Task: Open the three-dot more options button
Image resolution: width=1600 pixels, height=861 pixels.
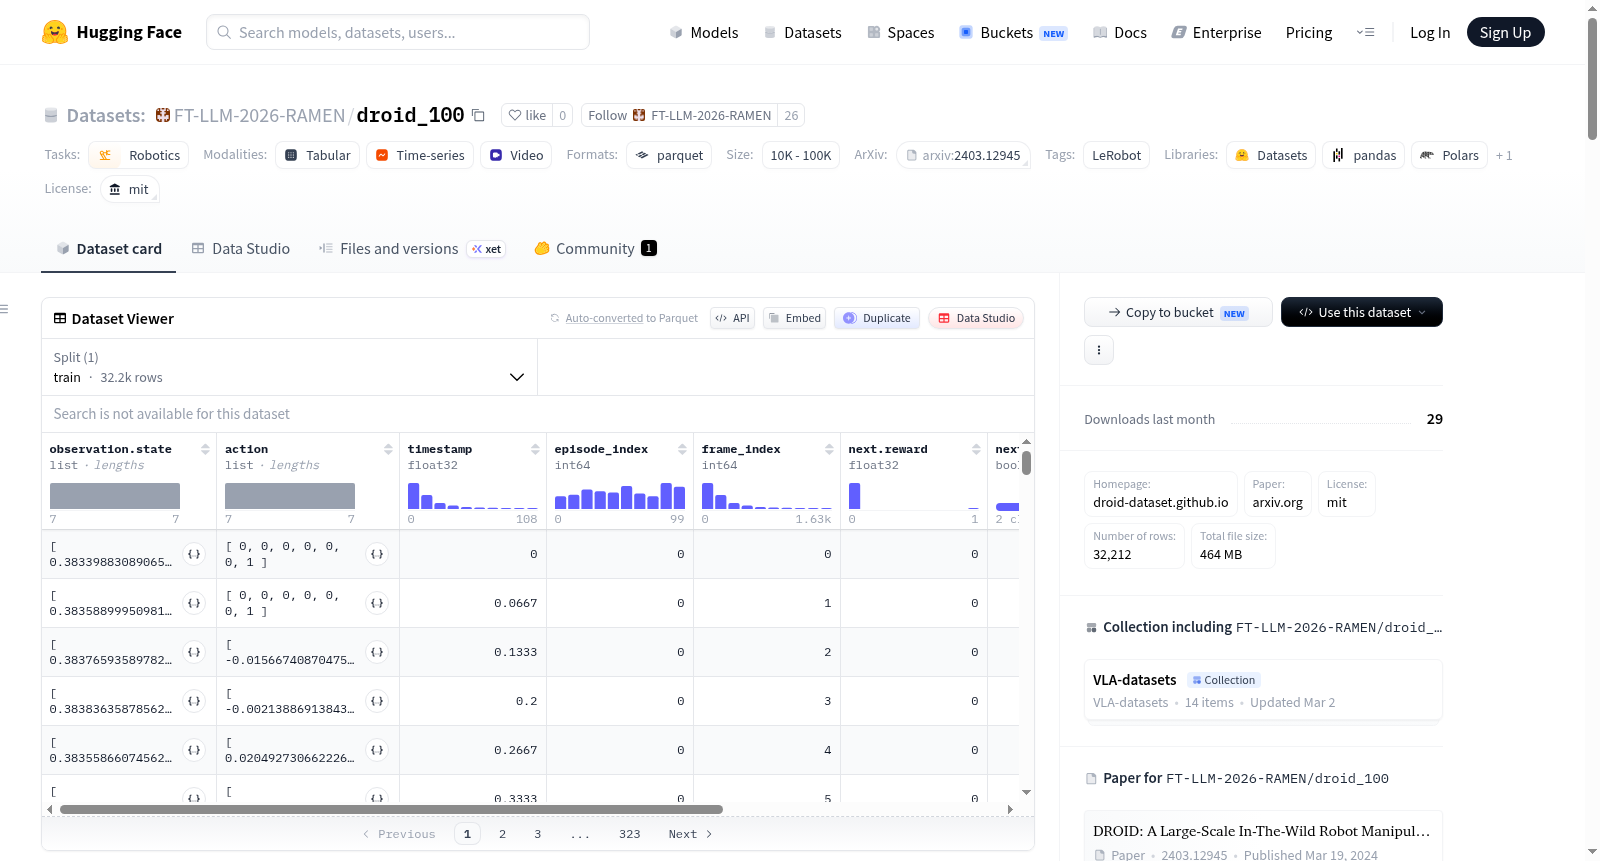Action: click(x=1099, y=350)
